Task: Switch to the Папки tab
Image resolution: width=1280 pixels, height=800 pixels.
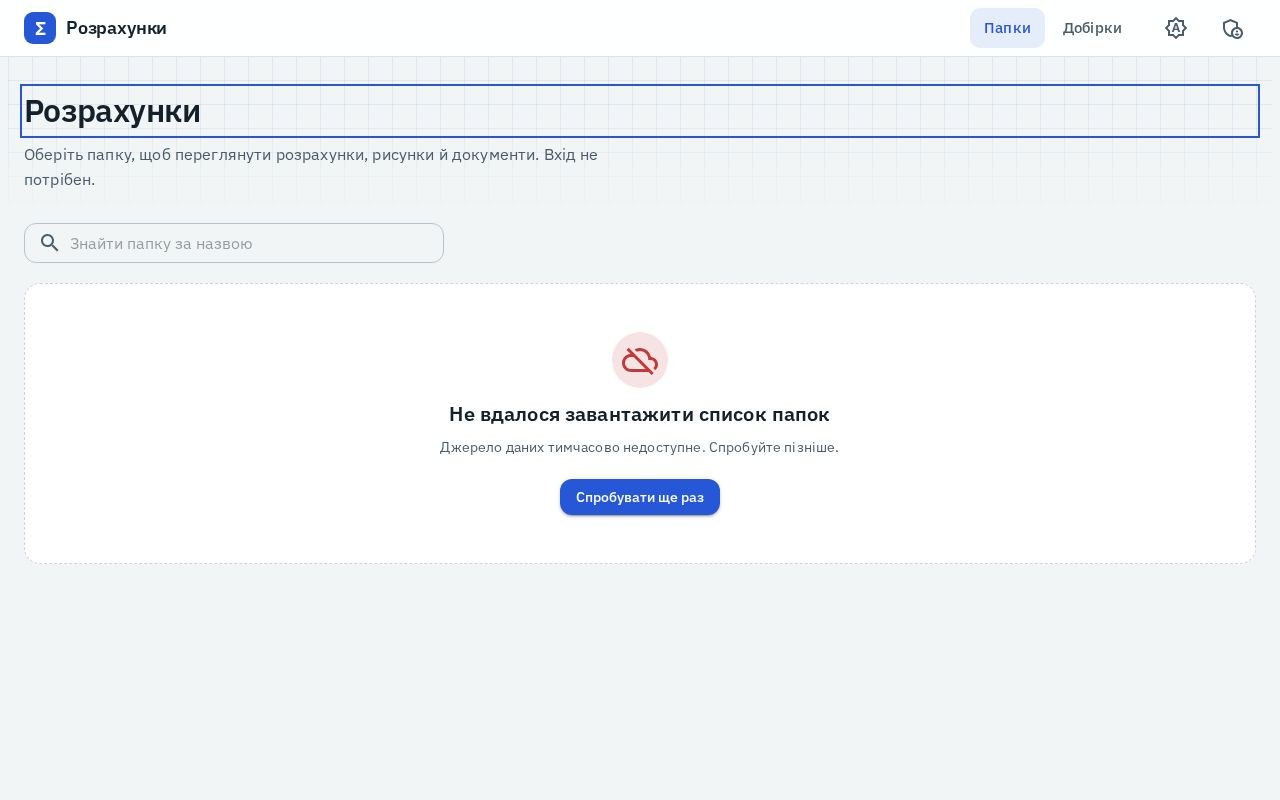Action: (x=1007, y=28)
